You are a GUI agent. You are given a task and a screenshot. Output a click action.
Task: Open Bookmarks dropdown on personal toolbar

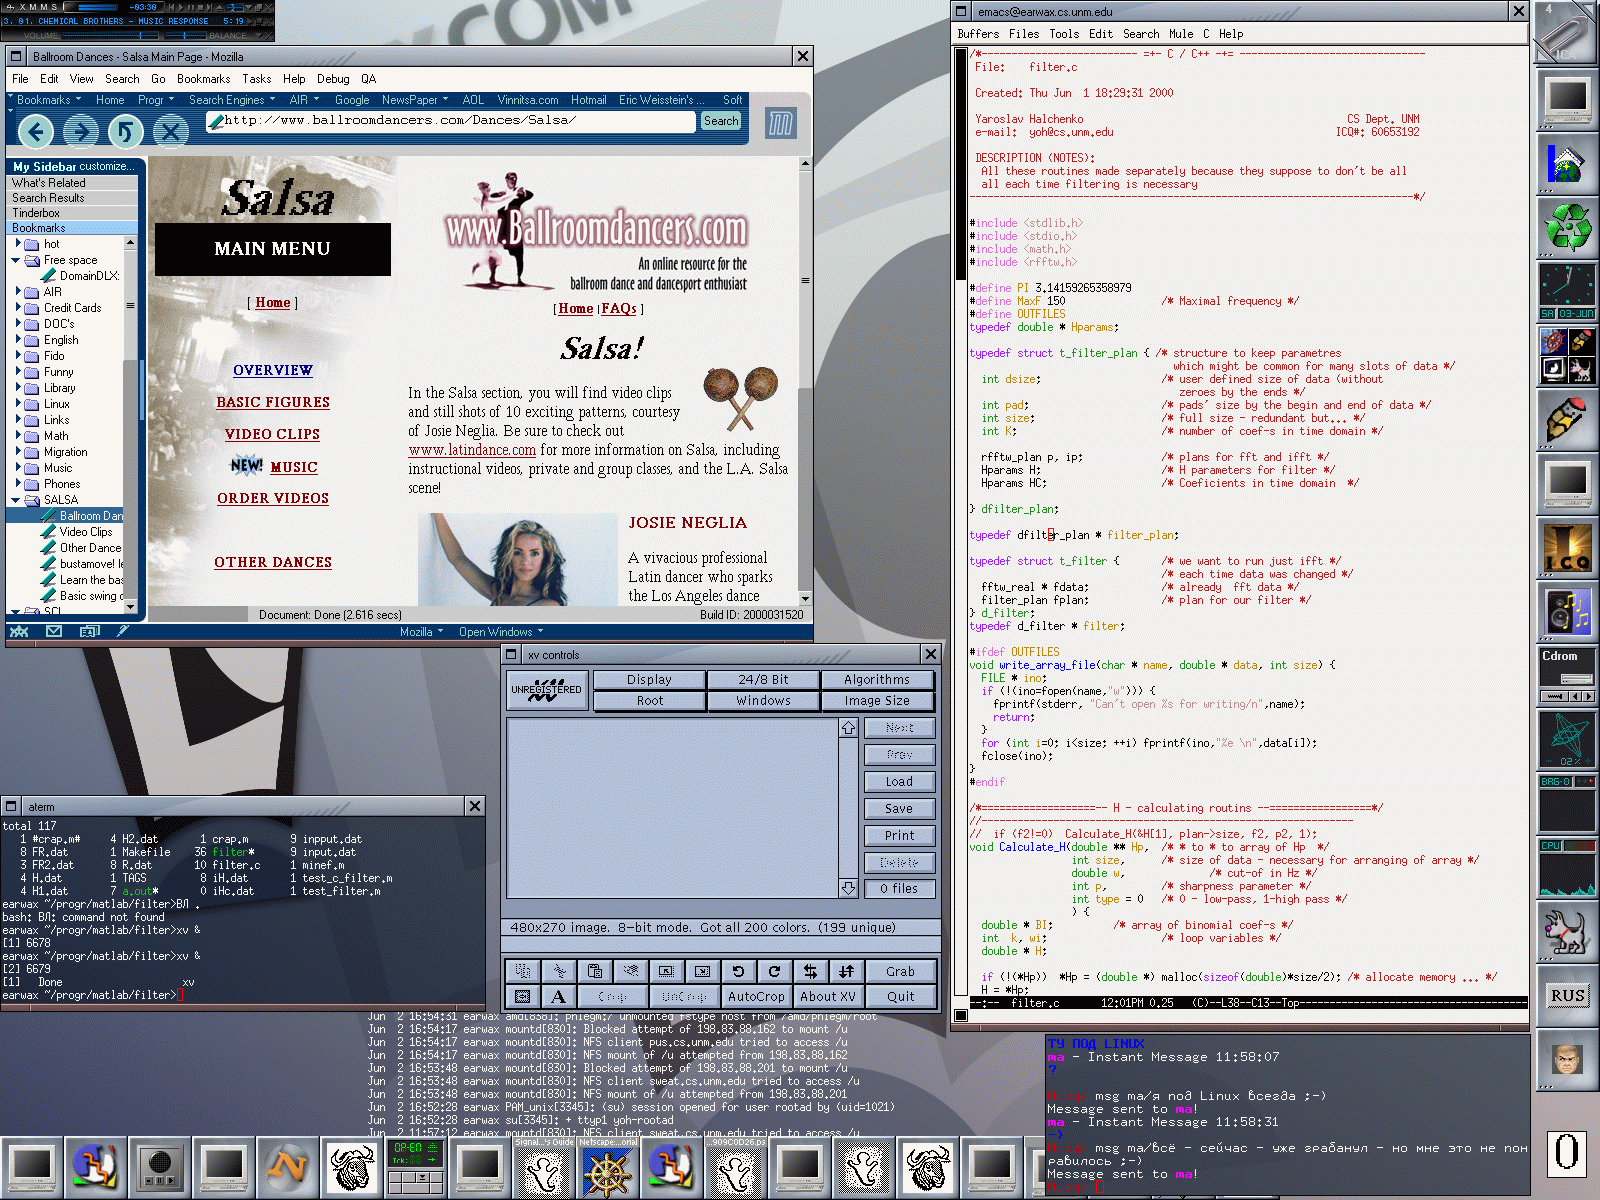tap(48, 100)
